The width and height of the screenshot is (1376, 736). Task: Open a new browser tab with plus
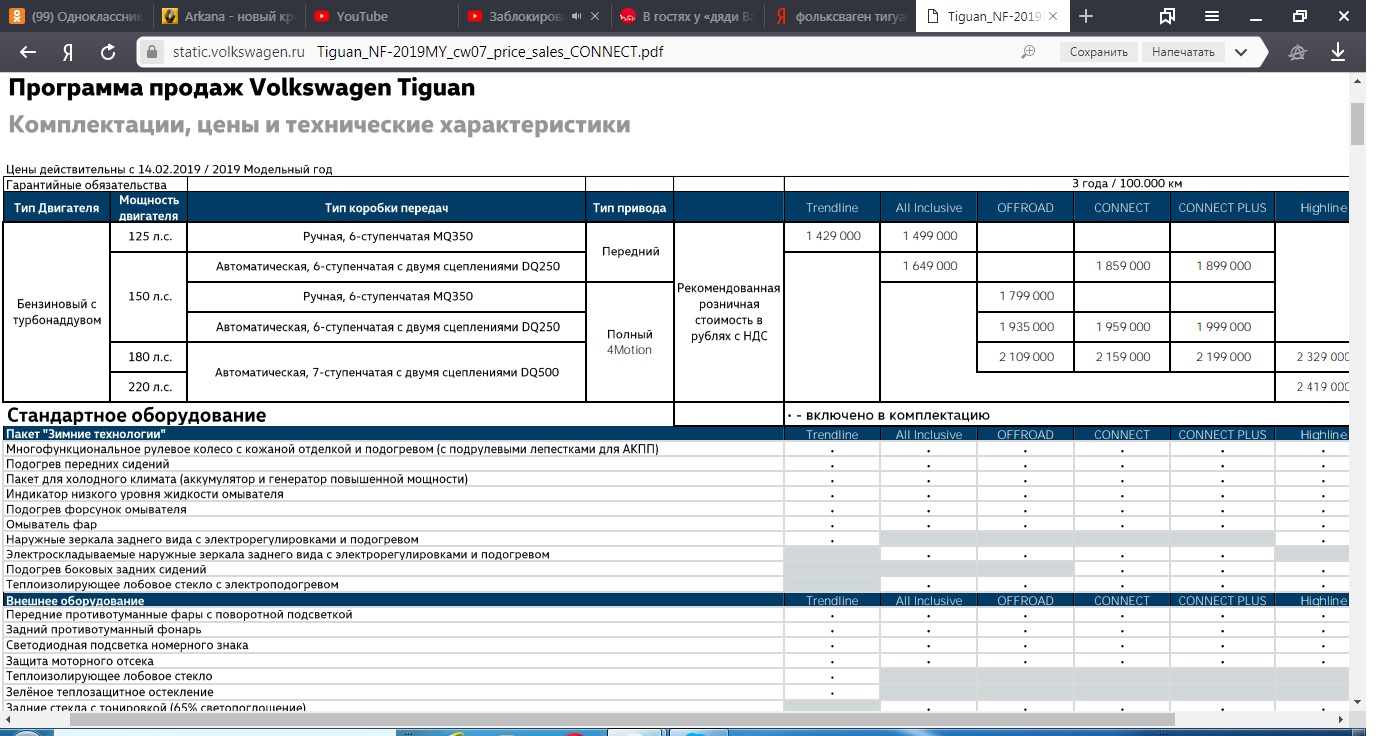point(1086,16)
